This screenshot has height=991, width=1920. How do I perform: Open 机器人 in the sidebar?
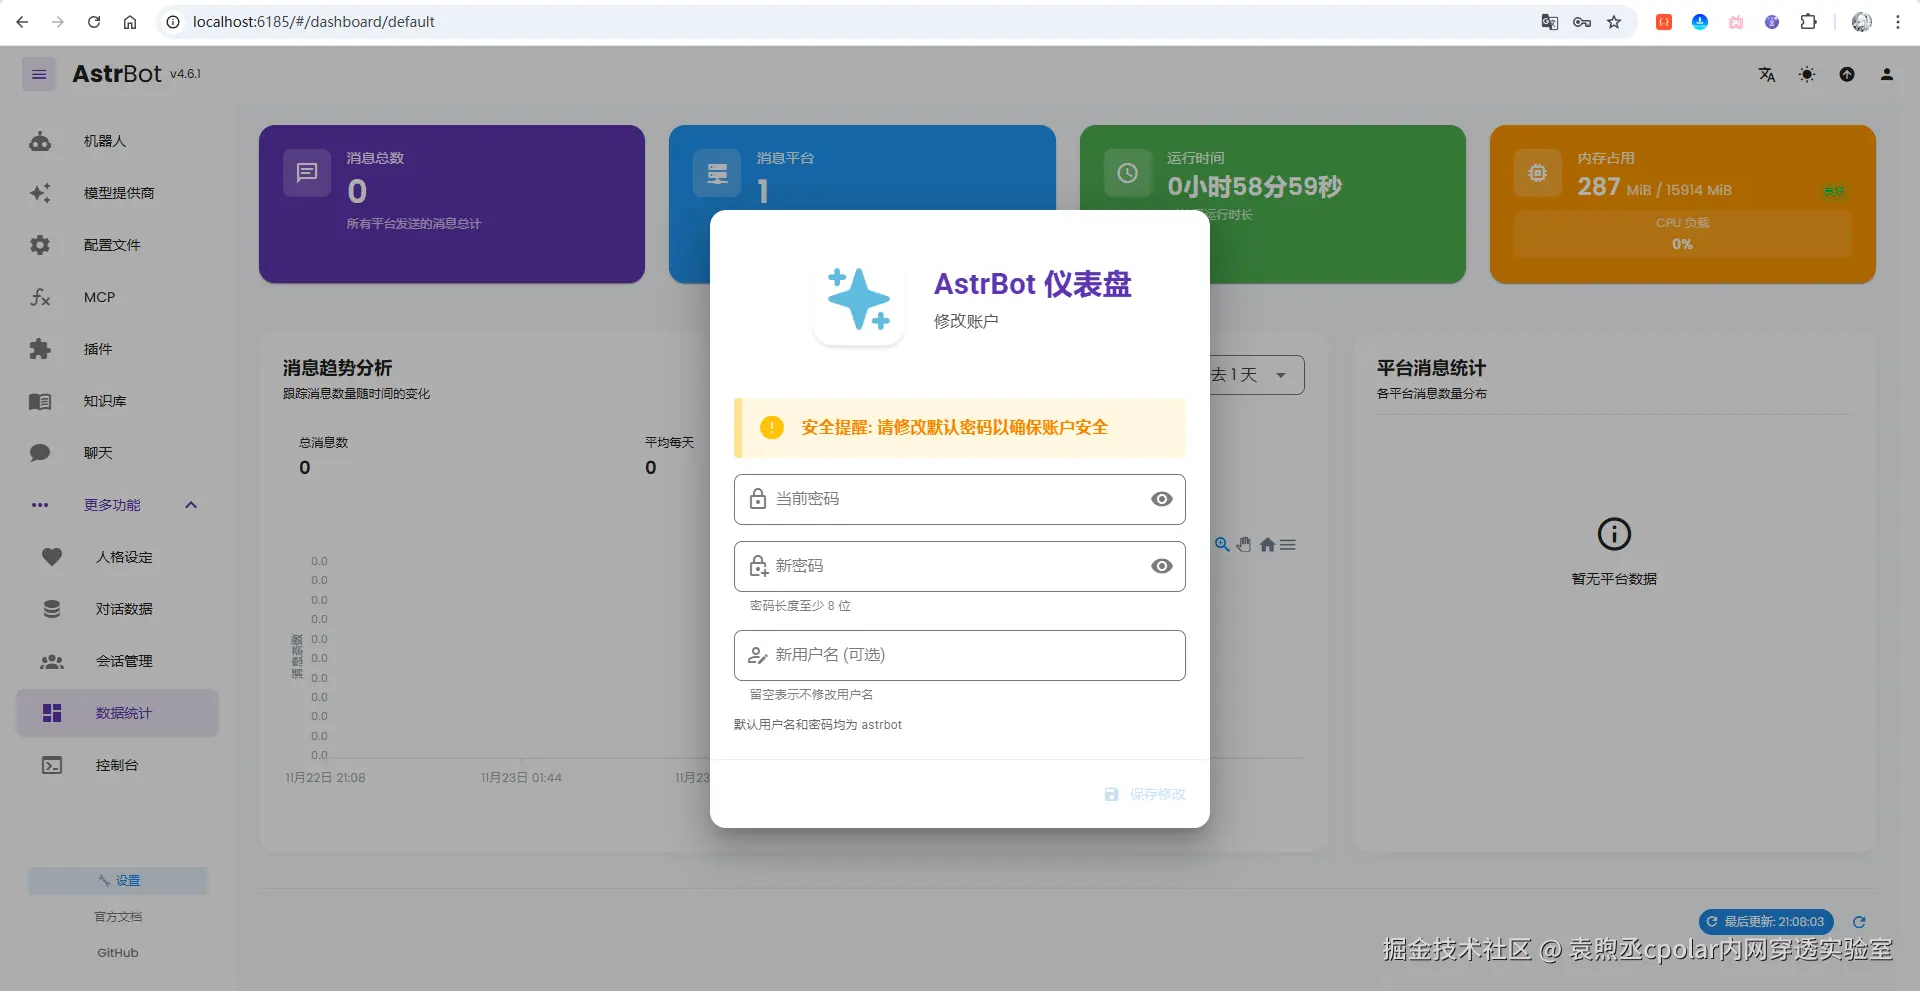click(x=118, y=141)
